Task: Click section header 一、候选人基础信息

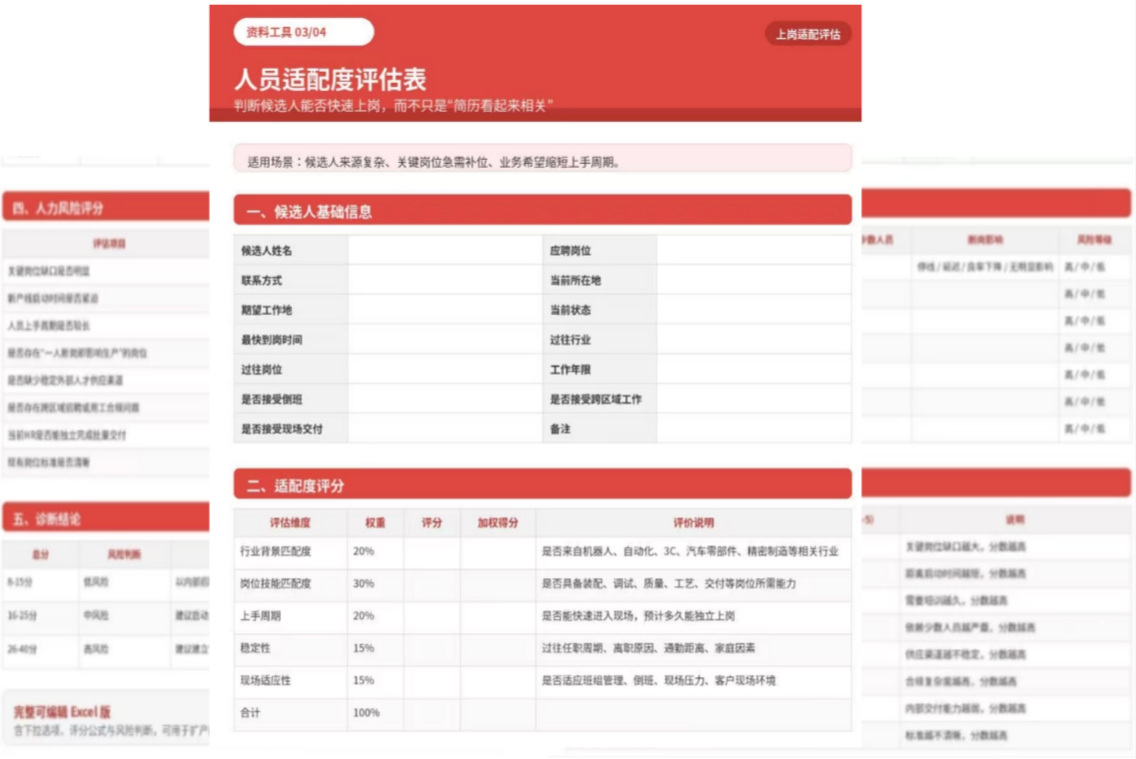Action: pyautogui.click(x=543, y=211)
